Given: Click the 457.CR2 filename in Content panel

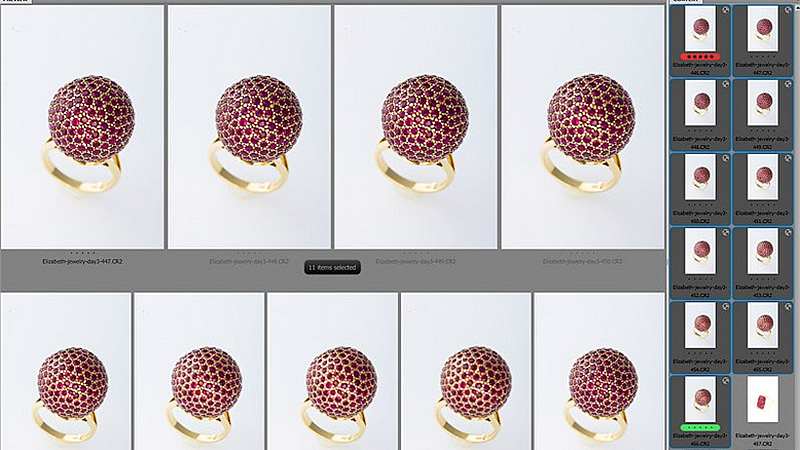Looking at the screenshot, I should [x=762, y=439].
